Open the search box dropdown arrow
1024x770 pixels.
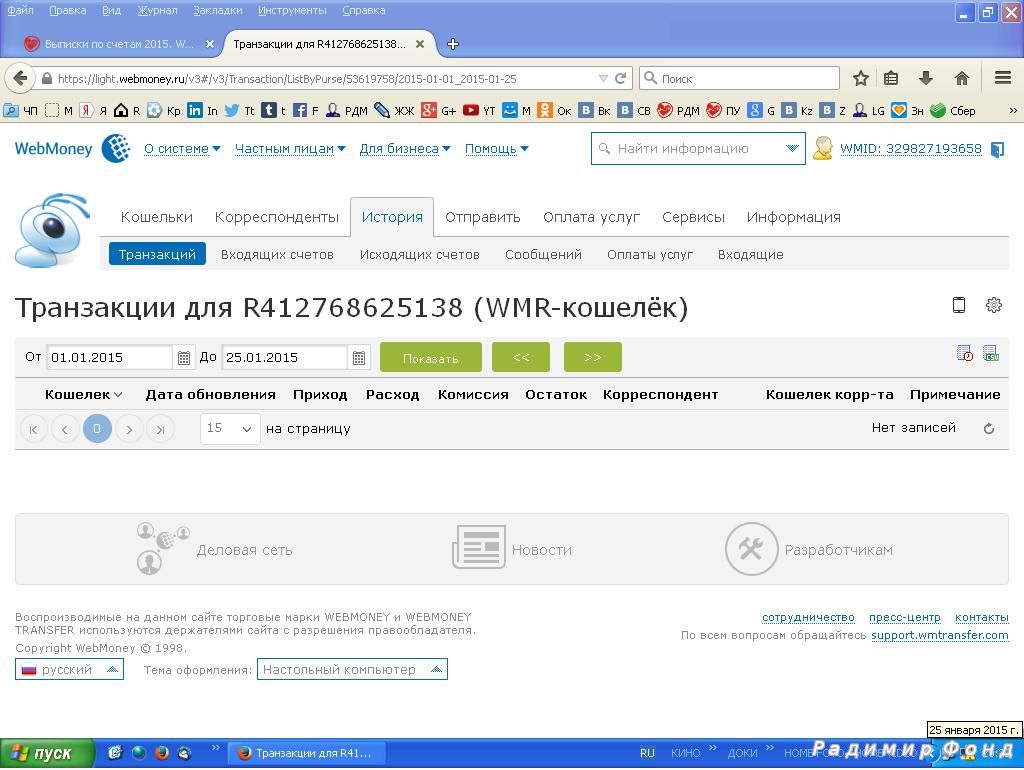pyautogui.click(x=792, y=148)
